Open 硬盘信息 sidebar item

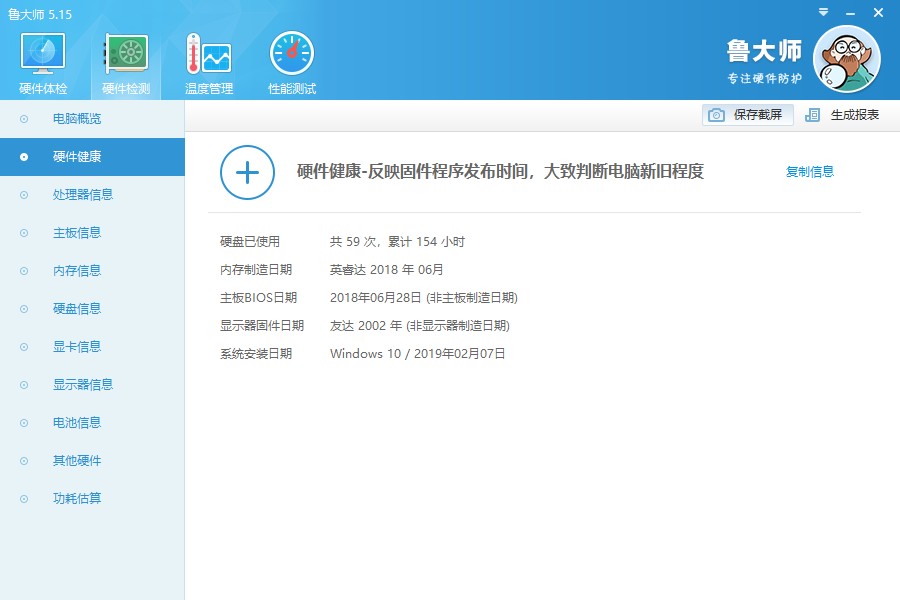click(77, 308)
